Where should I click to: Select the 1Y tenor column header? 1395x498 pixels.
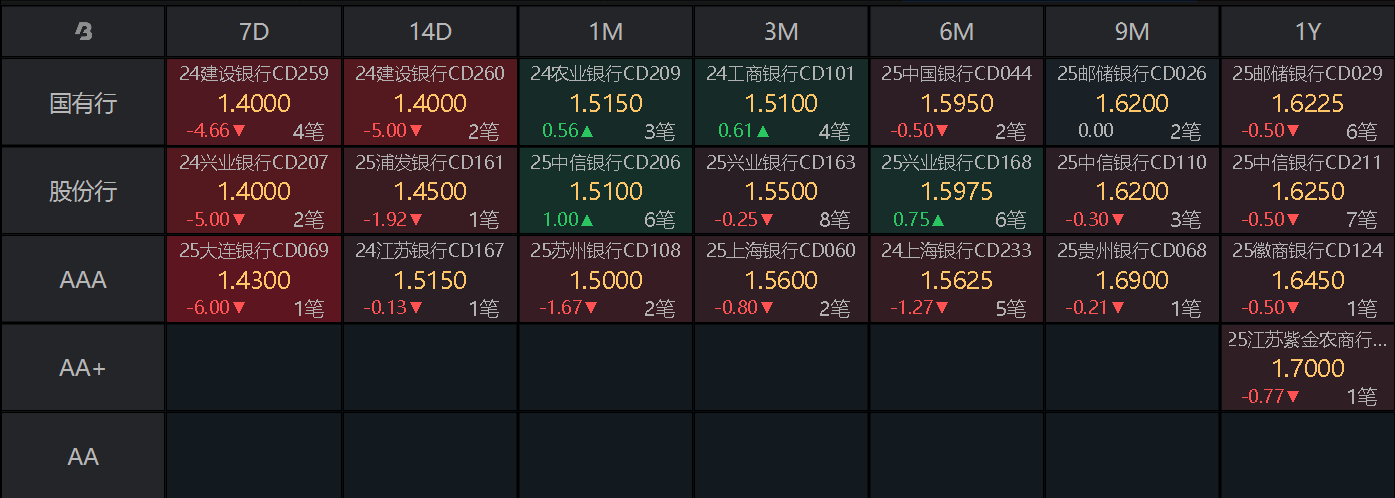tap(1307, 32)
